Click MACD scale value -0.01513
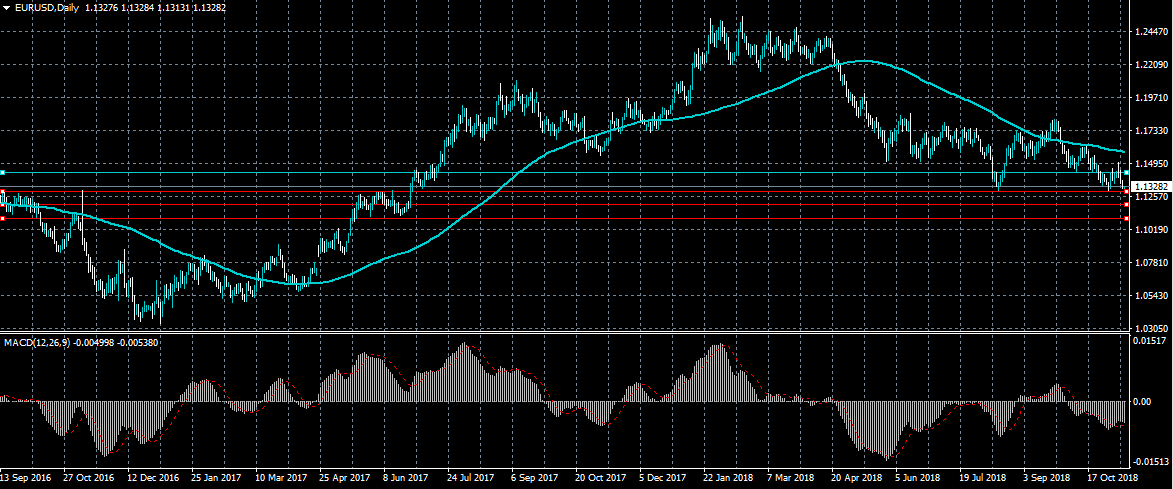Screen dimensions: 1173x489 pyautogui.click(x=1150, y=461)
